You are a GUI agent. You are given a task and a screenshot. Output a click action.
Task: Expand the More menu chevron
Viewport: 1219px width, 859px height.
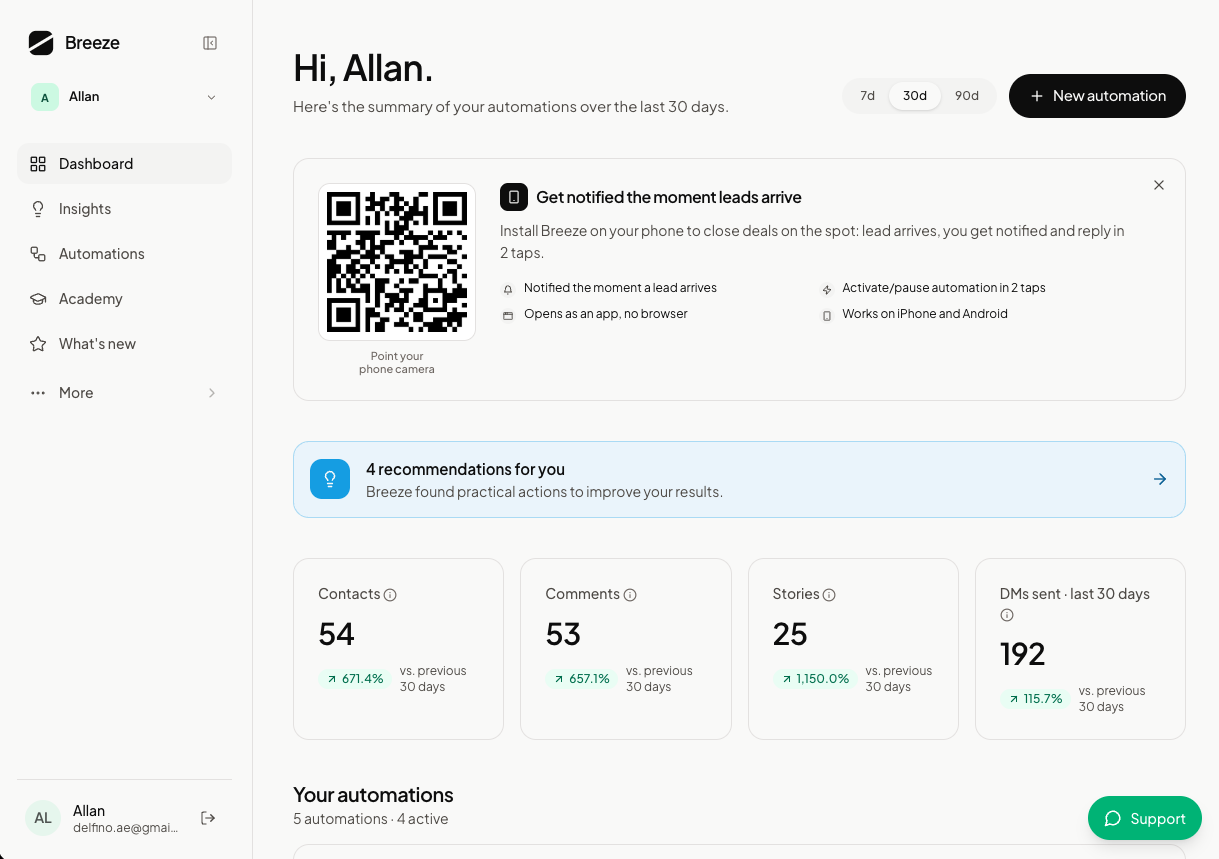click(x=212, y=393)
